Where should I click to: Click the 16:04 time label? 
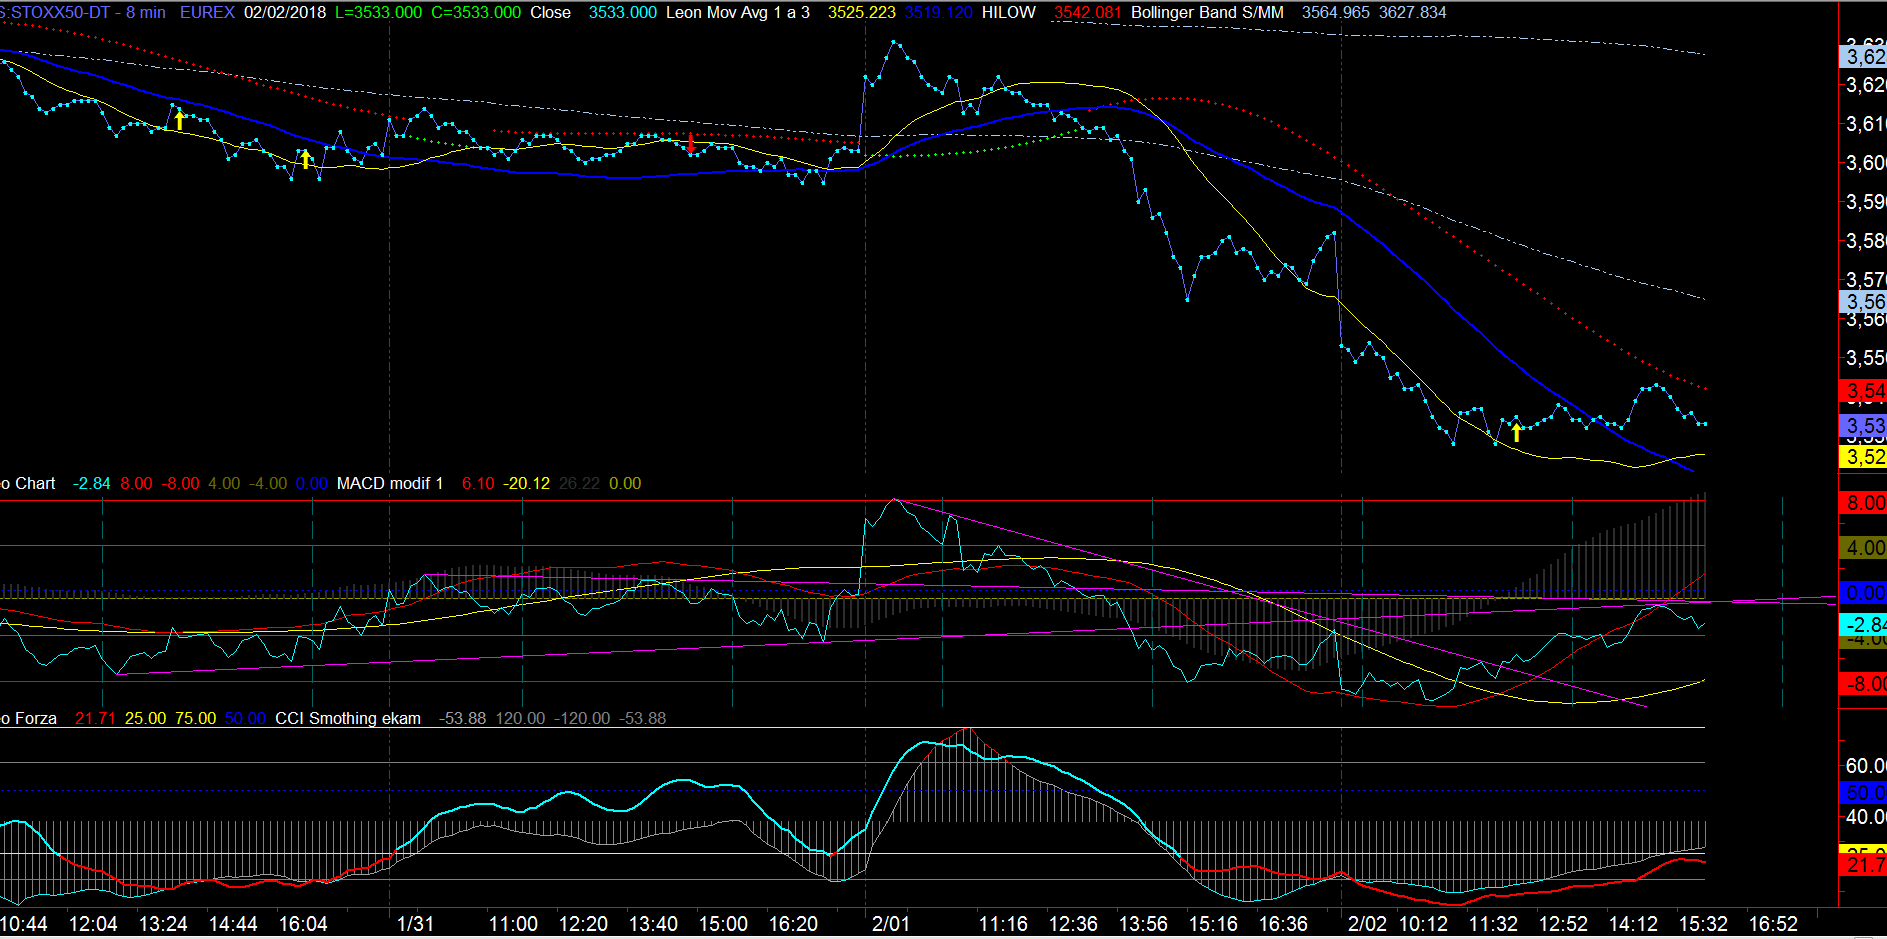[303, 924]
